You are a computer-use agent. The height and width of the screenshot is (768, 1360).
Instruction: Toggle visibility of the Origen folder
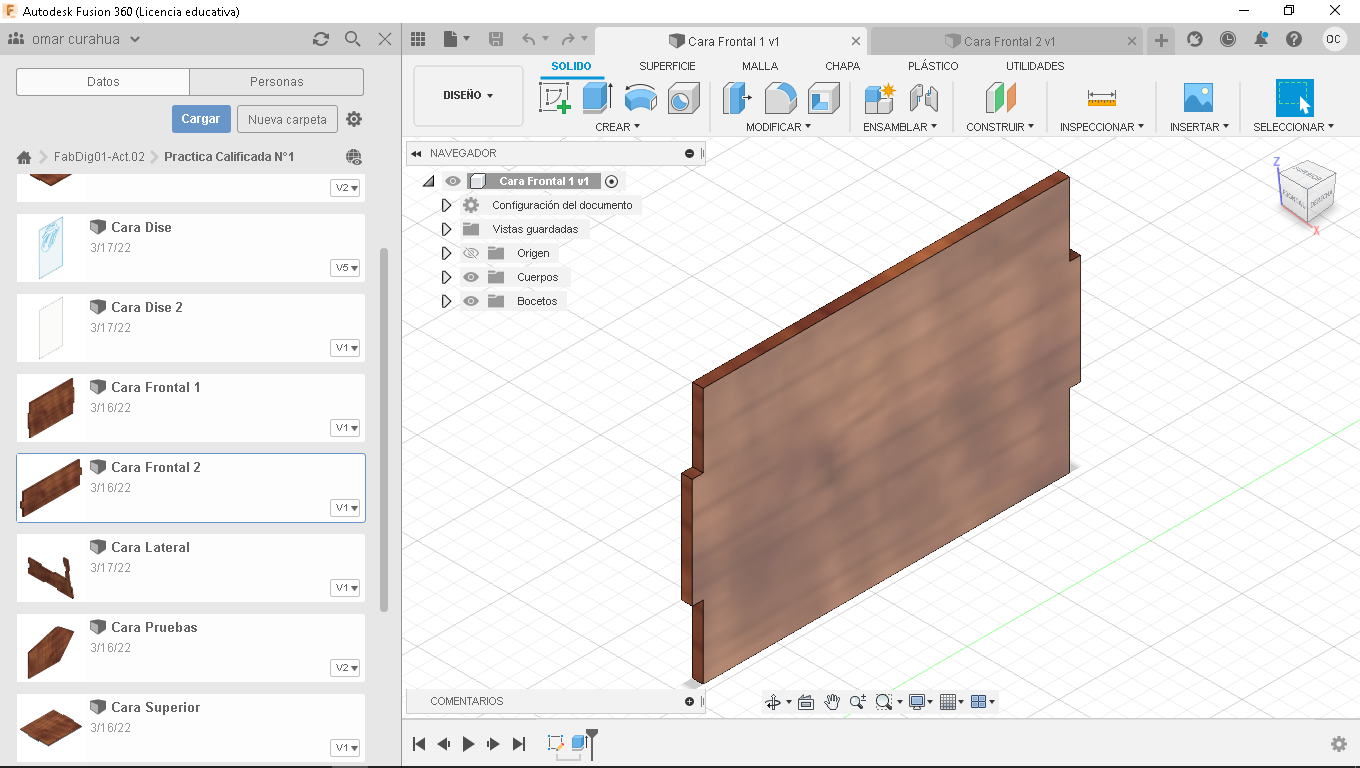(x=471, y=253)
